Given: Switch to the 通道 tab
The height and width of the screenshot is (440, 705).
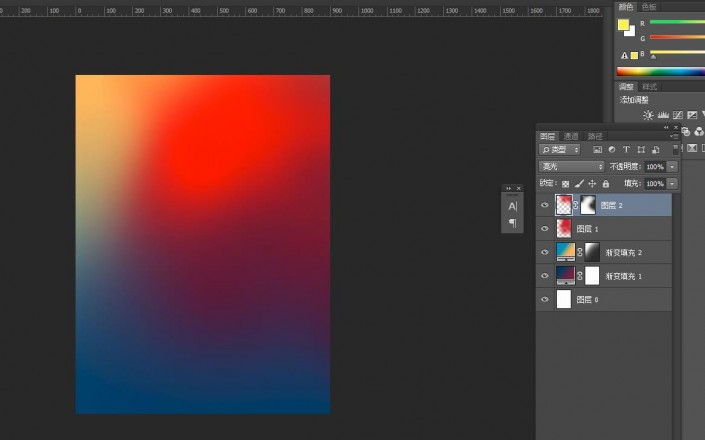Looking at the screenshot, I should tap(571, 136).
